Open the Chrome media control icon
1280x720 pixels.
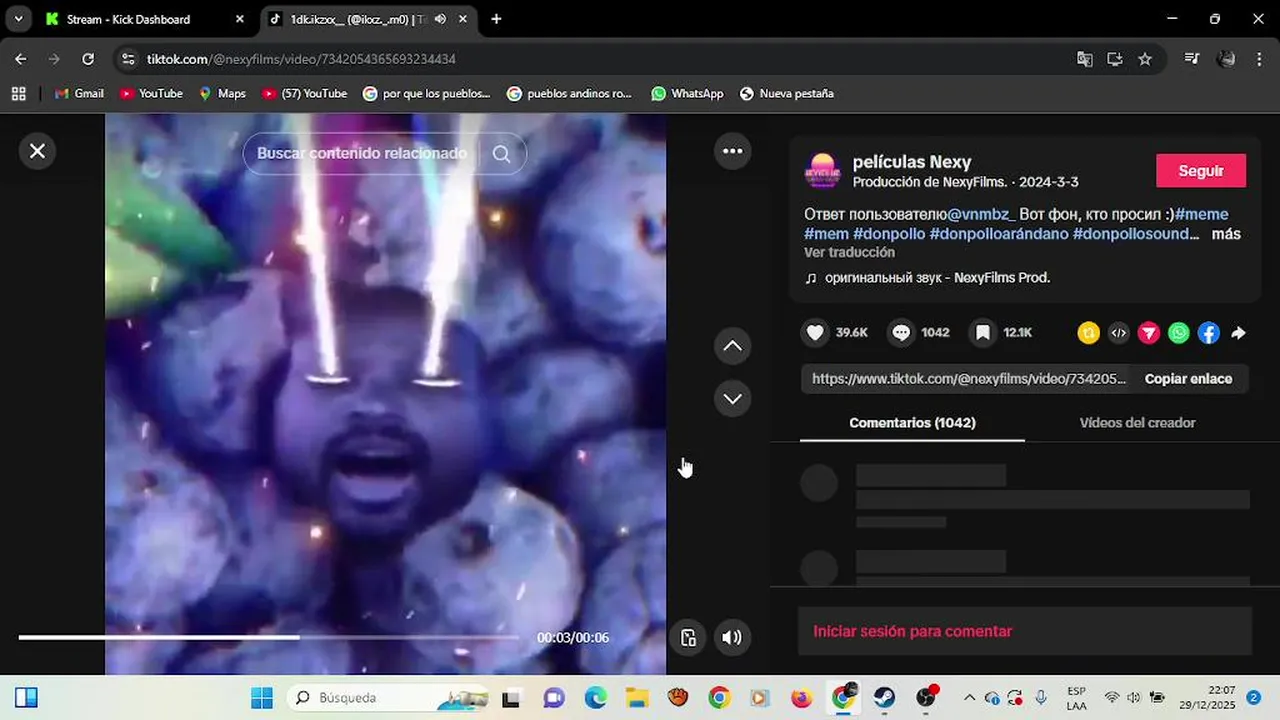coord(1191,59)
